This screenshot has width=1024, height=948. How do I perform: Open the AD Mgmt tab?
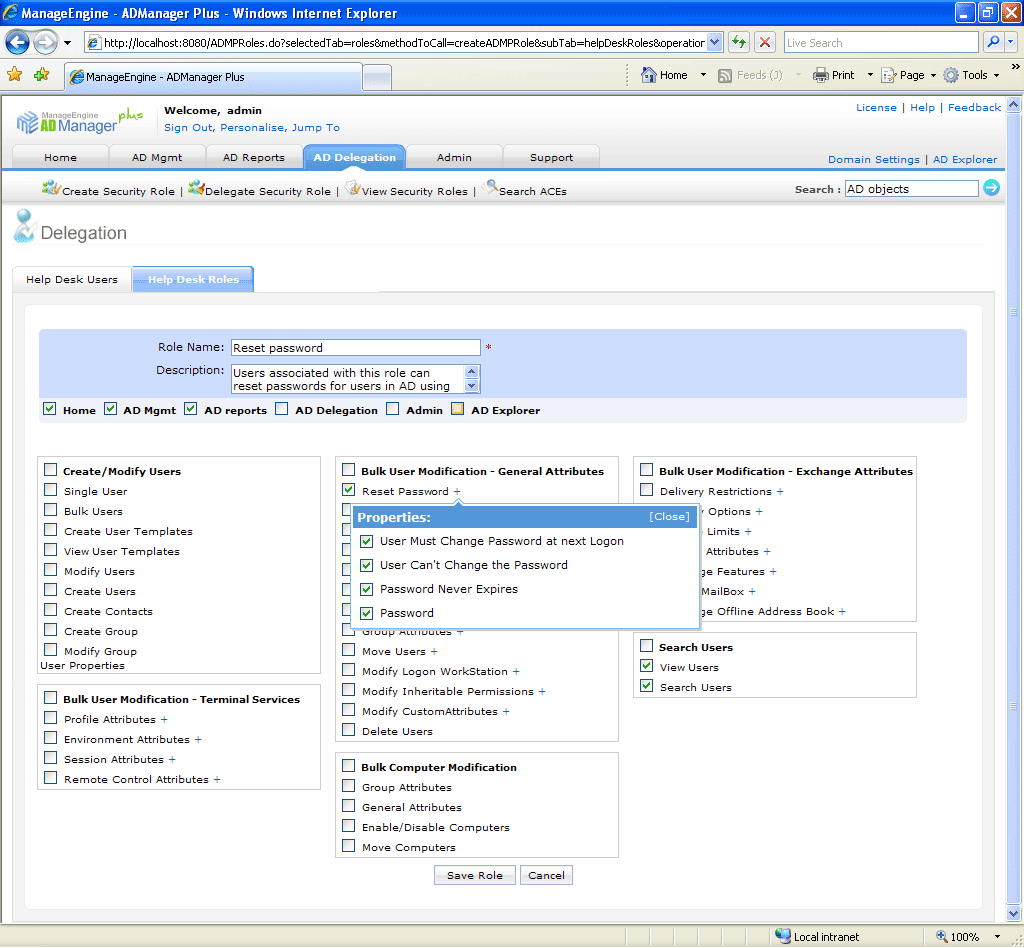[157, 157]
